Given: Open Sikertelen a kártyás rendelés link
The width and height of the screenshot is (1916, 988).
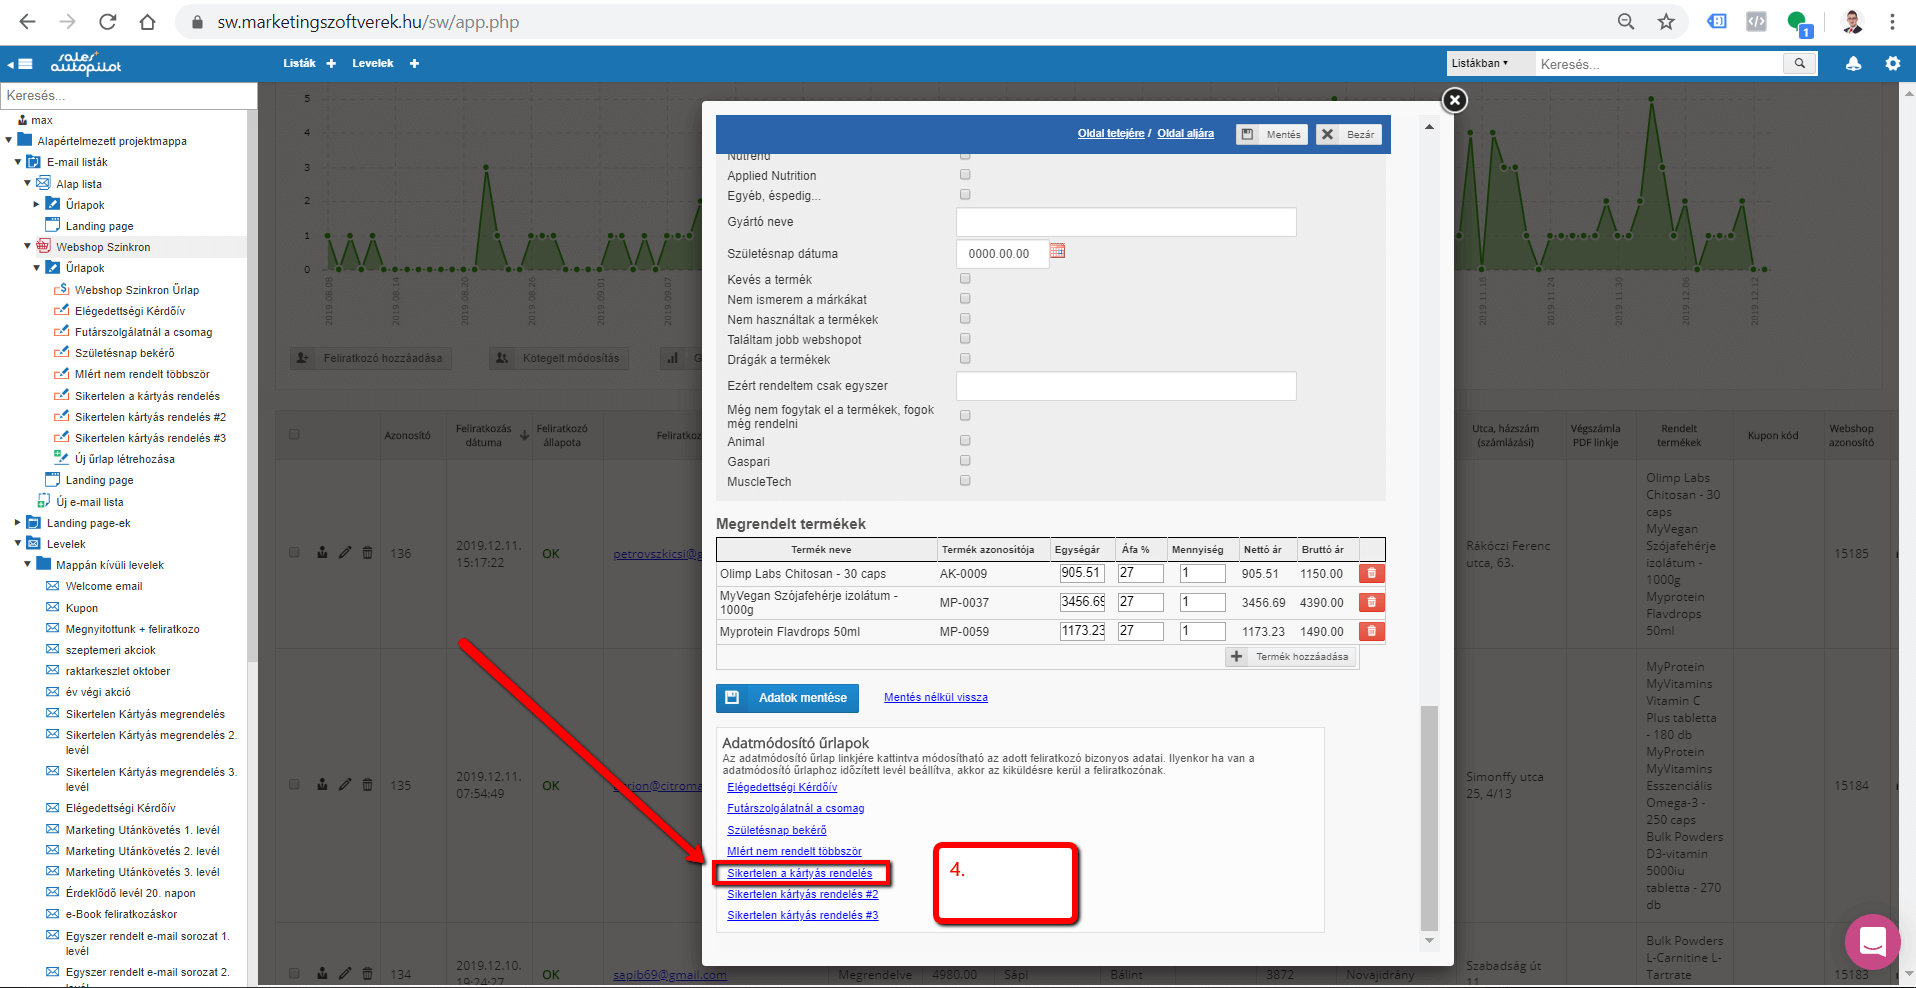Looking at the screenshot, I should point(800,874).
